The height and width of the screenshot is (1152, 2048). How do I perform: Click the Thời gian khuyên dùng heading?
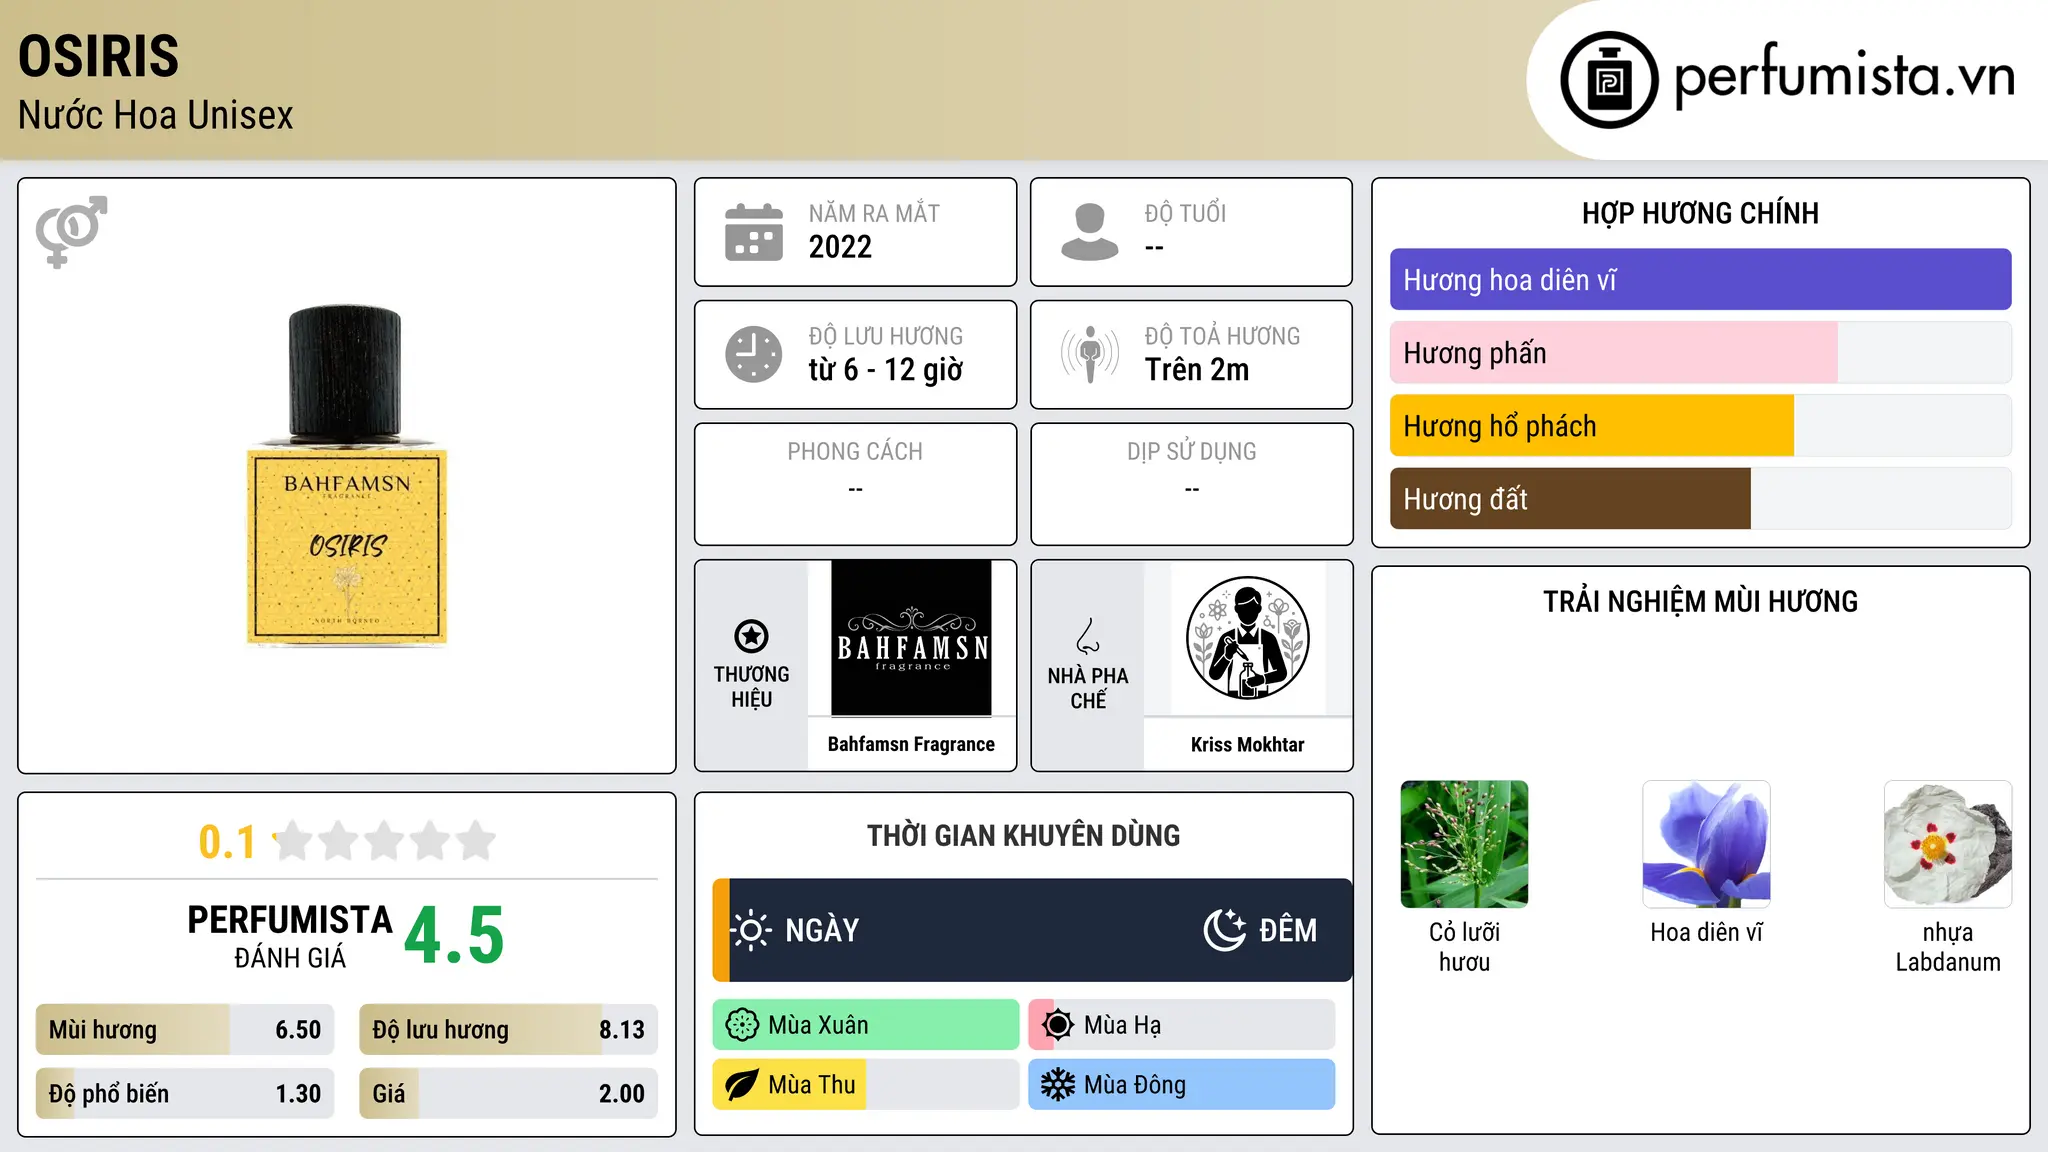1023,835
